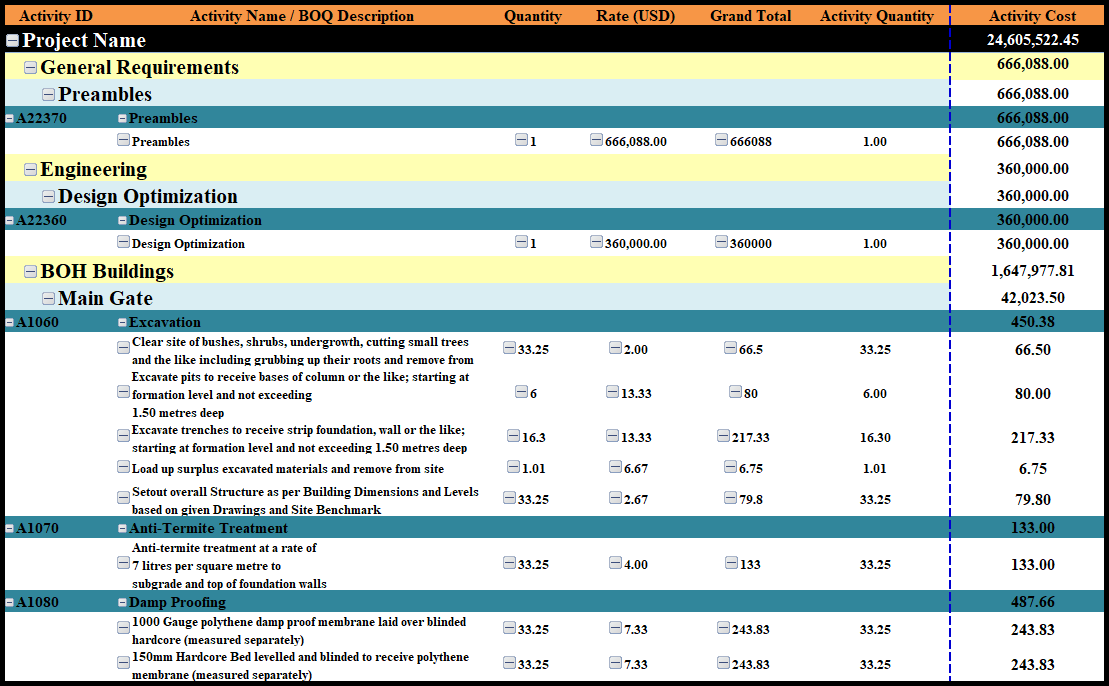
Task: Toggle minus icon beside Damp Proofing name
Action: 122,603
